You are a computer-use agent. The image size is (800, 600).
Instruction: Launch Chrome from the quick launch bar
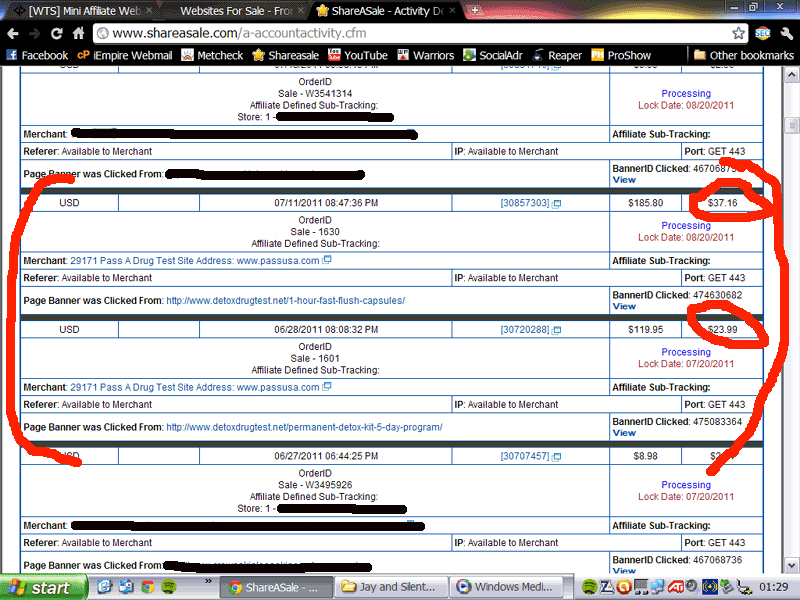147,587
